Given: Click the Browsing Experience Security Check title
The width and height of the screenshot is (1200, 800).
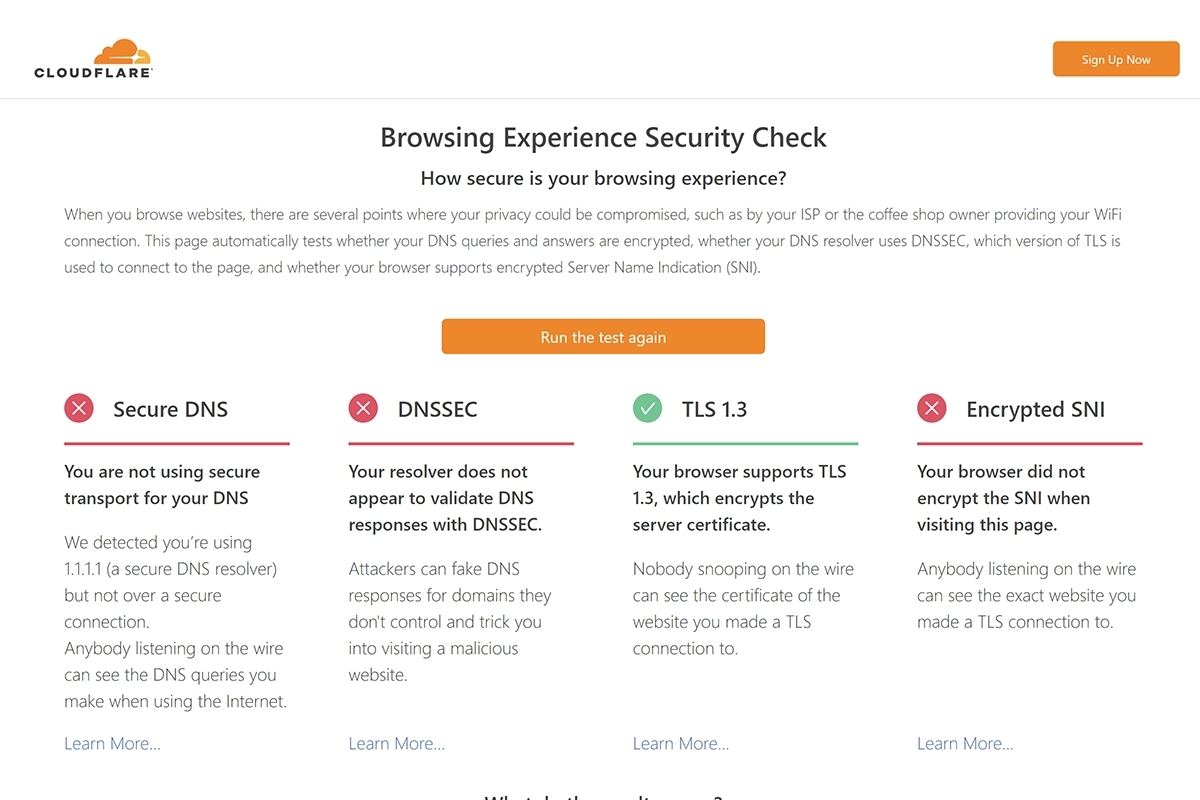Looking at the screenshot, I should coord(603,137).
